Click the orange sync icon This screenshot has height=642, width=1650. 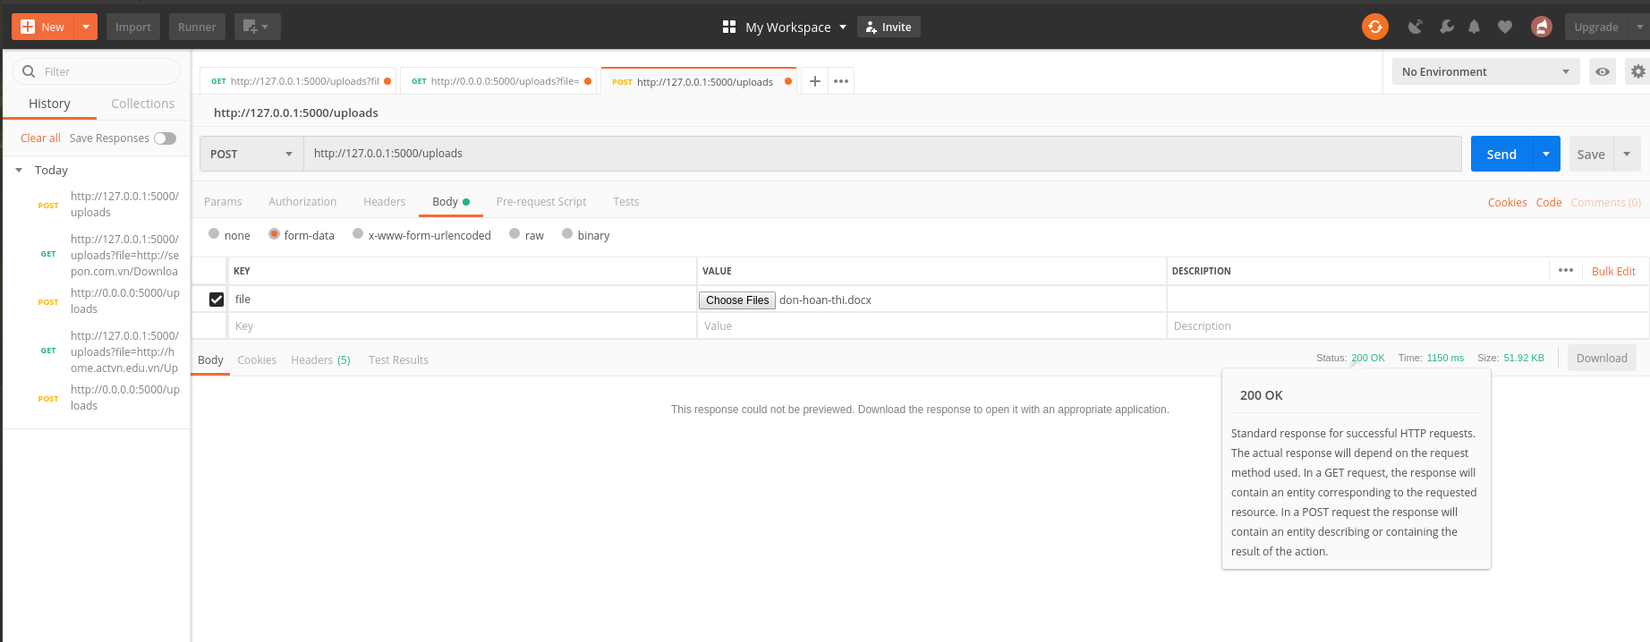1375,27
